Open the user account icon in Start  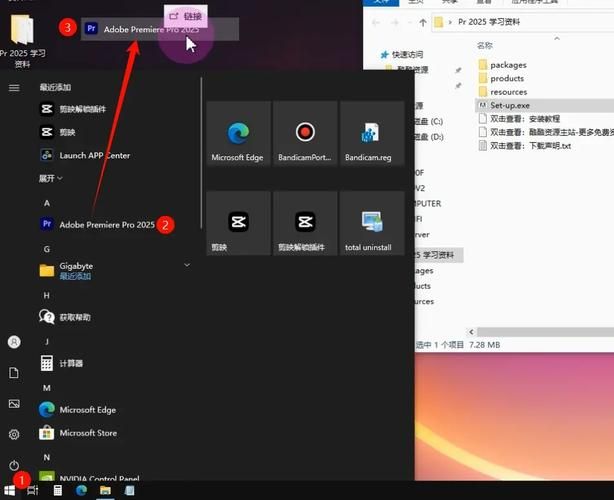(14, 342)
